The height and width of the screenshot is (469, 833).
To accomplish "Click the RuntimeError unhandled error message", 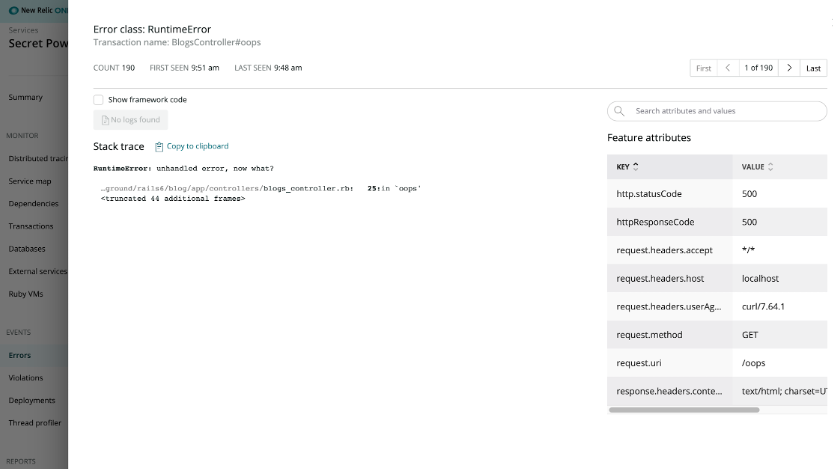I will pyautogui.click(x=183, y=168).
